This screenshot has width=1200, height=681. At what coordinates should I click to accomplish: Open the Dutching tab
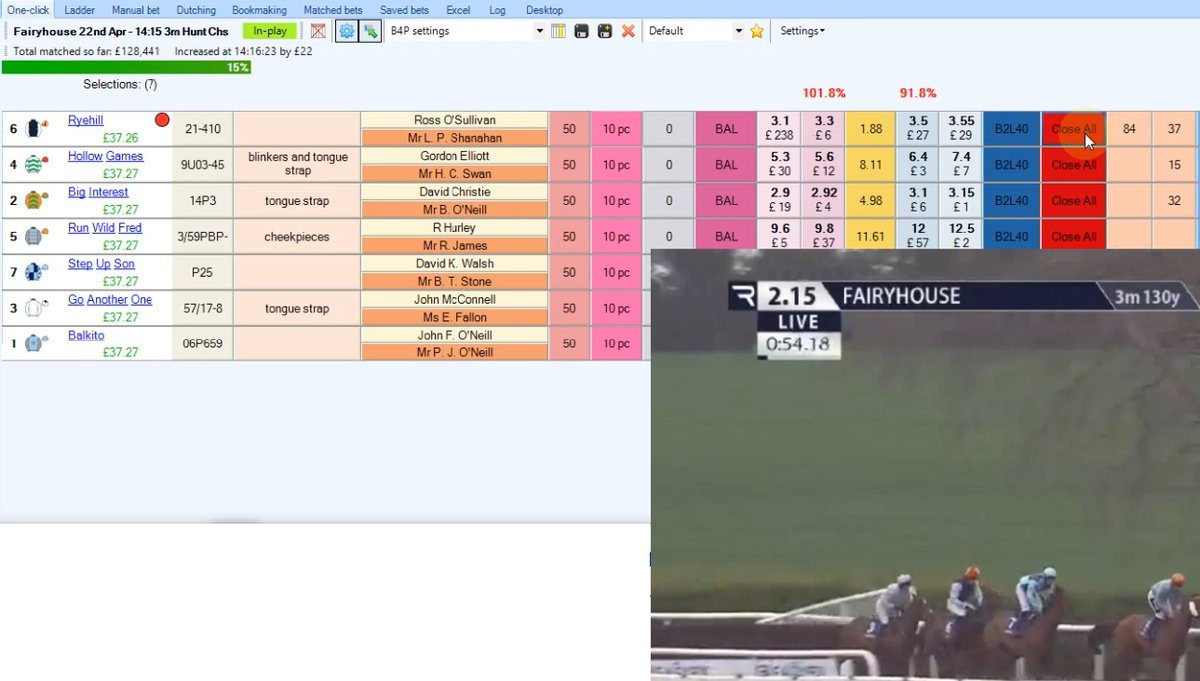pos(196,9)
